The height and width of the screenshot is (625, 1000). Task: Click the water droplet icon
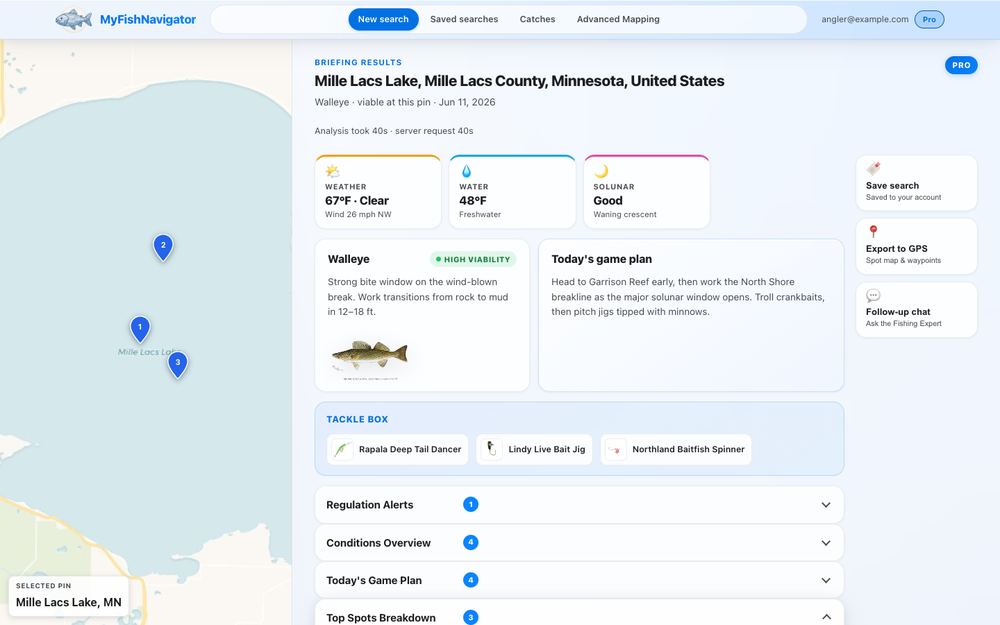point(466,171)
